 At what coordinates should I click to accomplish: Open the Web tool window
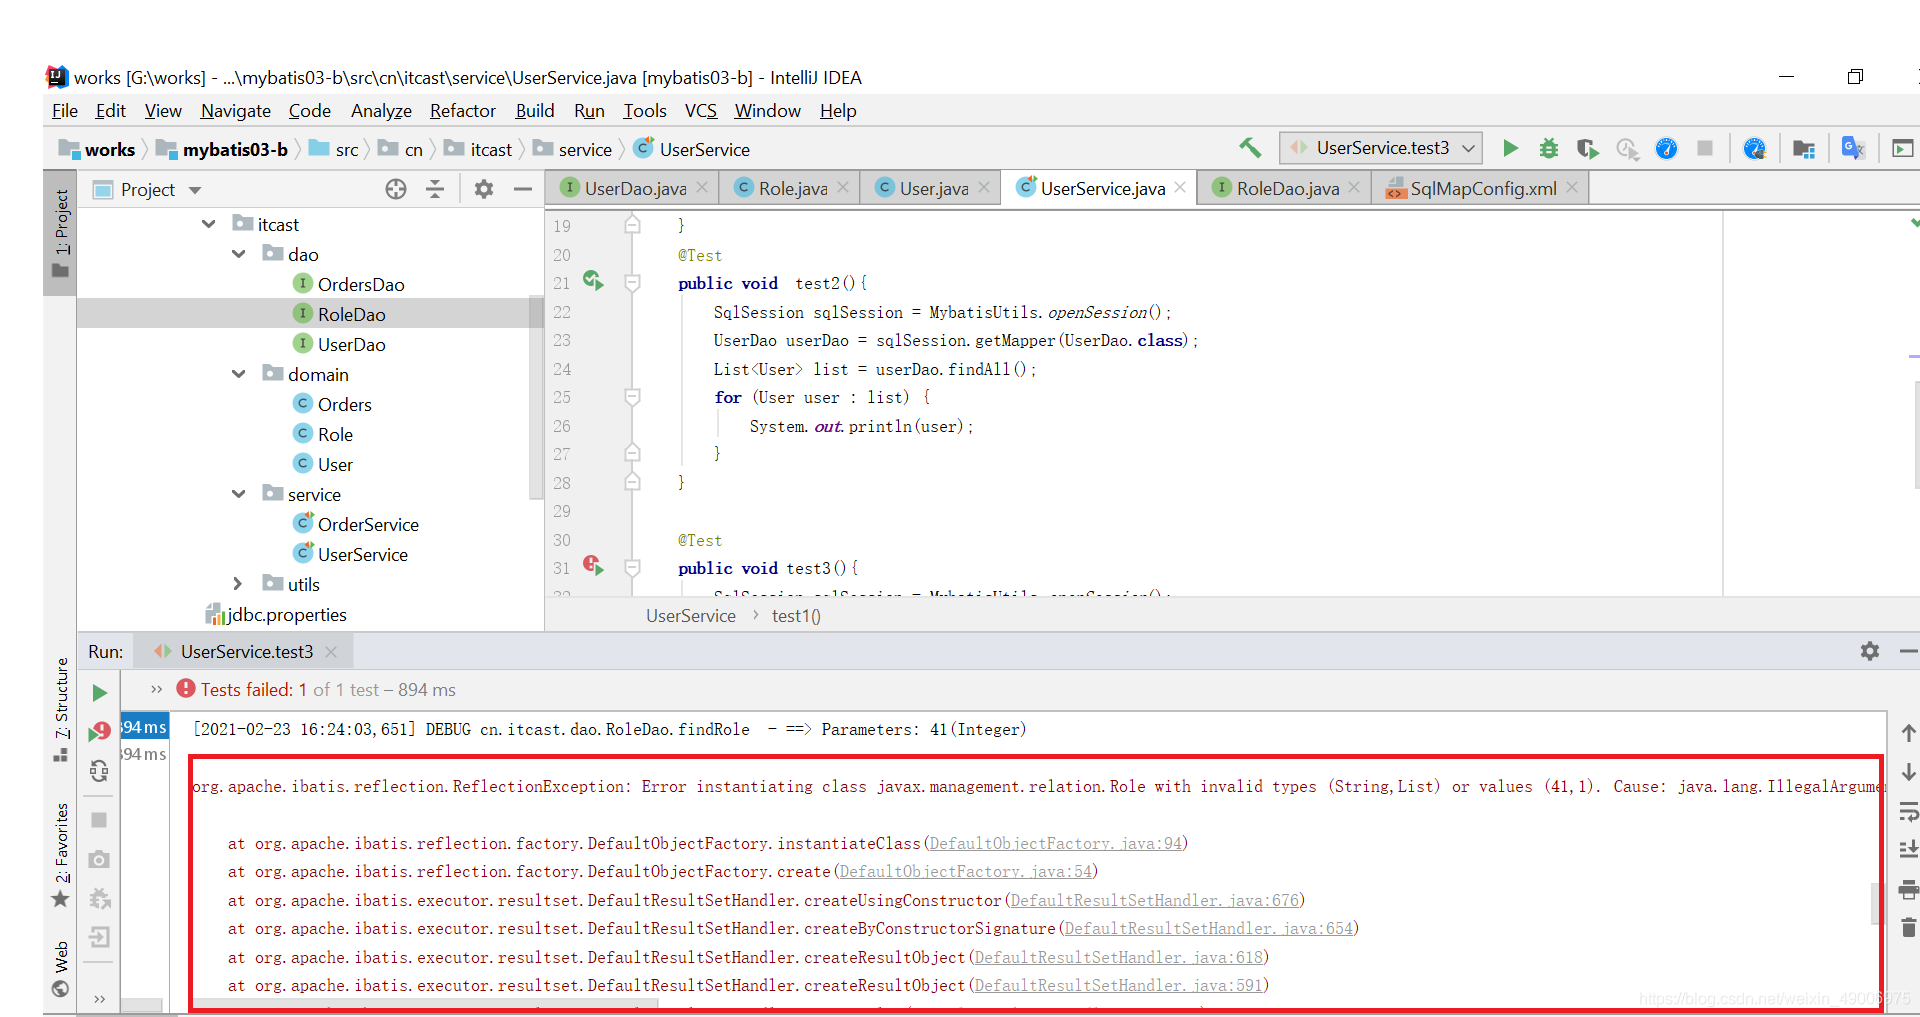61,968
